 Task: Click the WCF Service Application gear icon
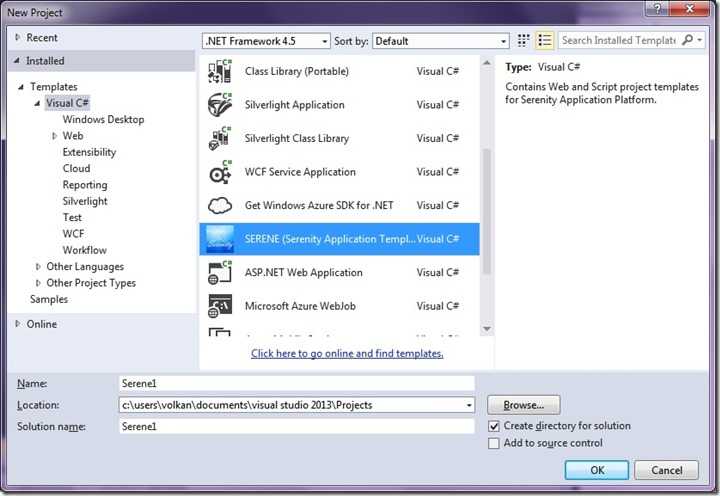tap(220, 172)
